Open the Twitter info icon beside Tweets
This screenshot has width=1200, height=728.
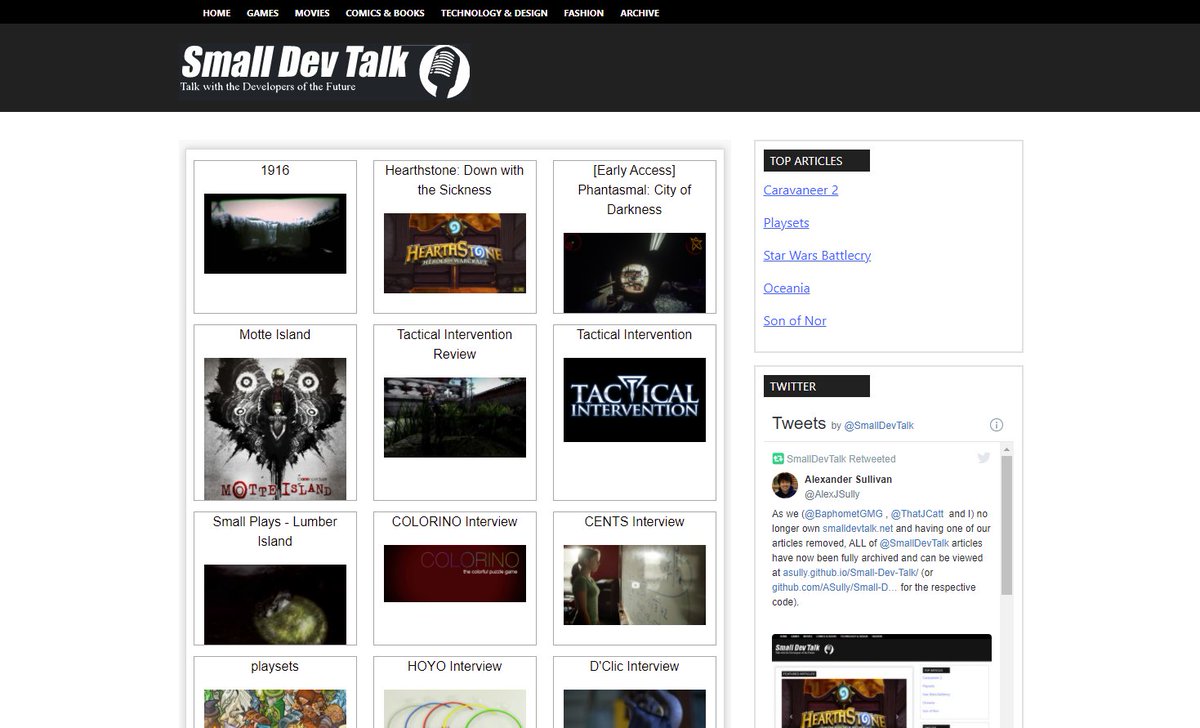(x=996, y=425)
